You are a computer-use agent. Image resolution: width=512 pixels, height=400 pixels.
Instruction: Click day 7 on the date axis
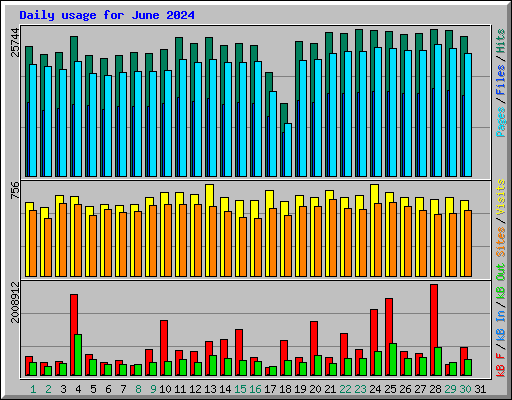pyautogui.click(x=123, y=389)
